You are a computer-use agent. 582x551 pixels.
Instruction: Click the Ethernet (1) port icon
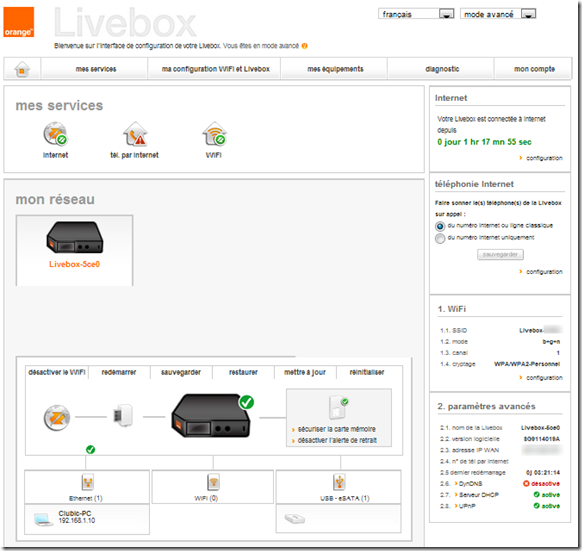(88, 482)
